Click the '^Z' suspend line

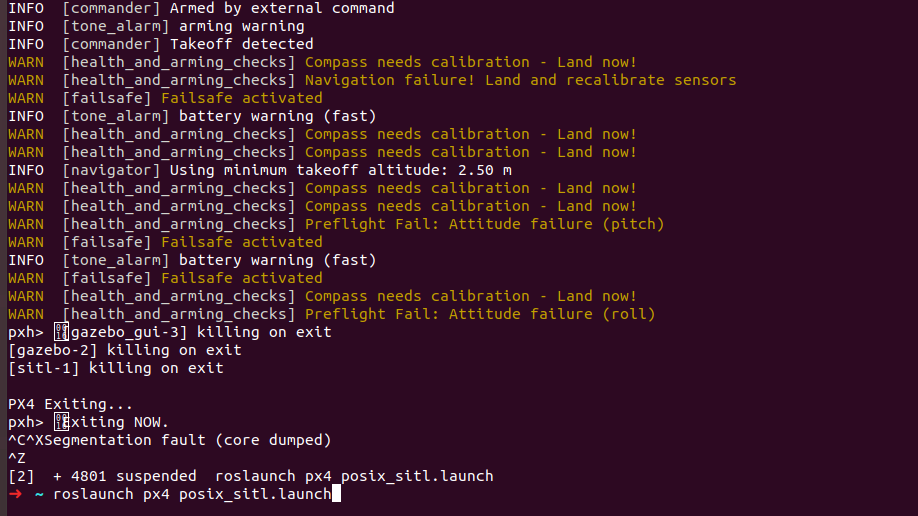tap(17, 458)
